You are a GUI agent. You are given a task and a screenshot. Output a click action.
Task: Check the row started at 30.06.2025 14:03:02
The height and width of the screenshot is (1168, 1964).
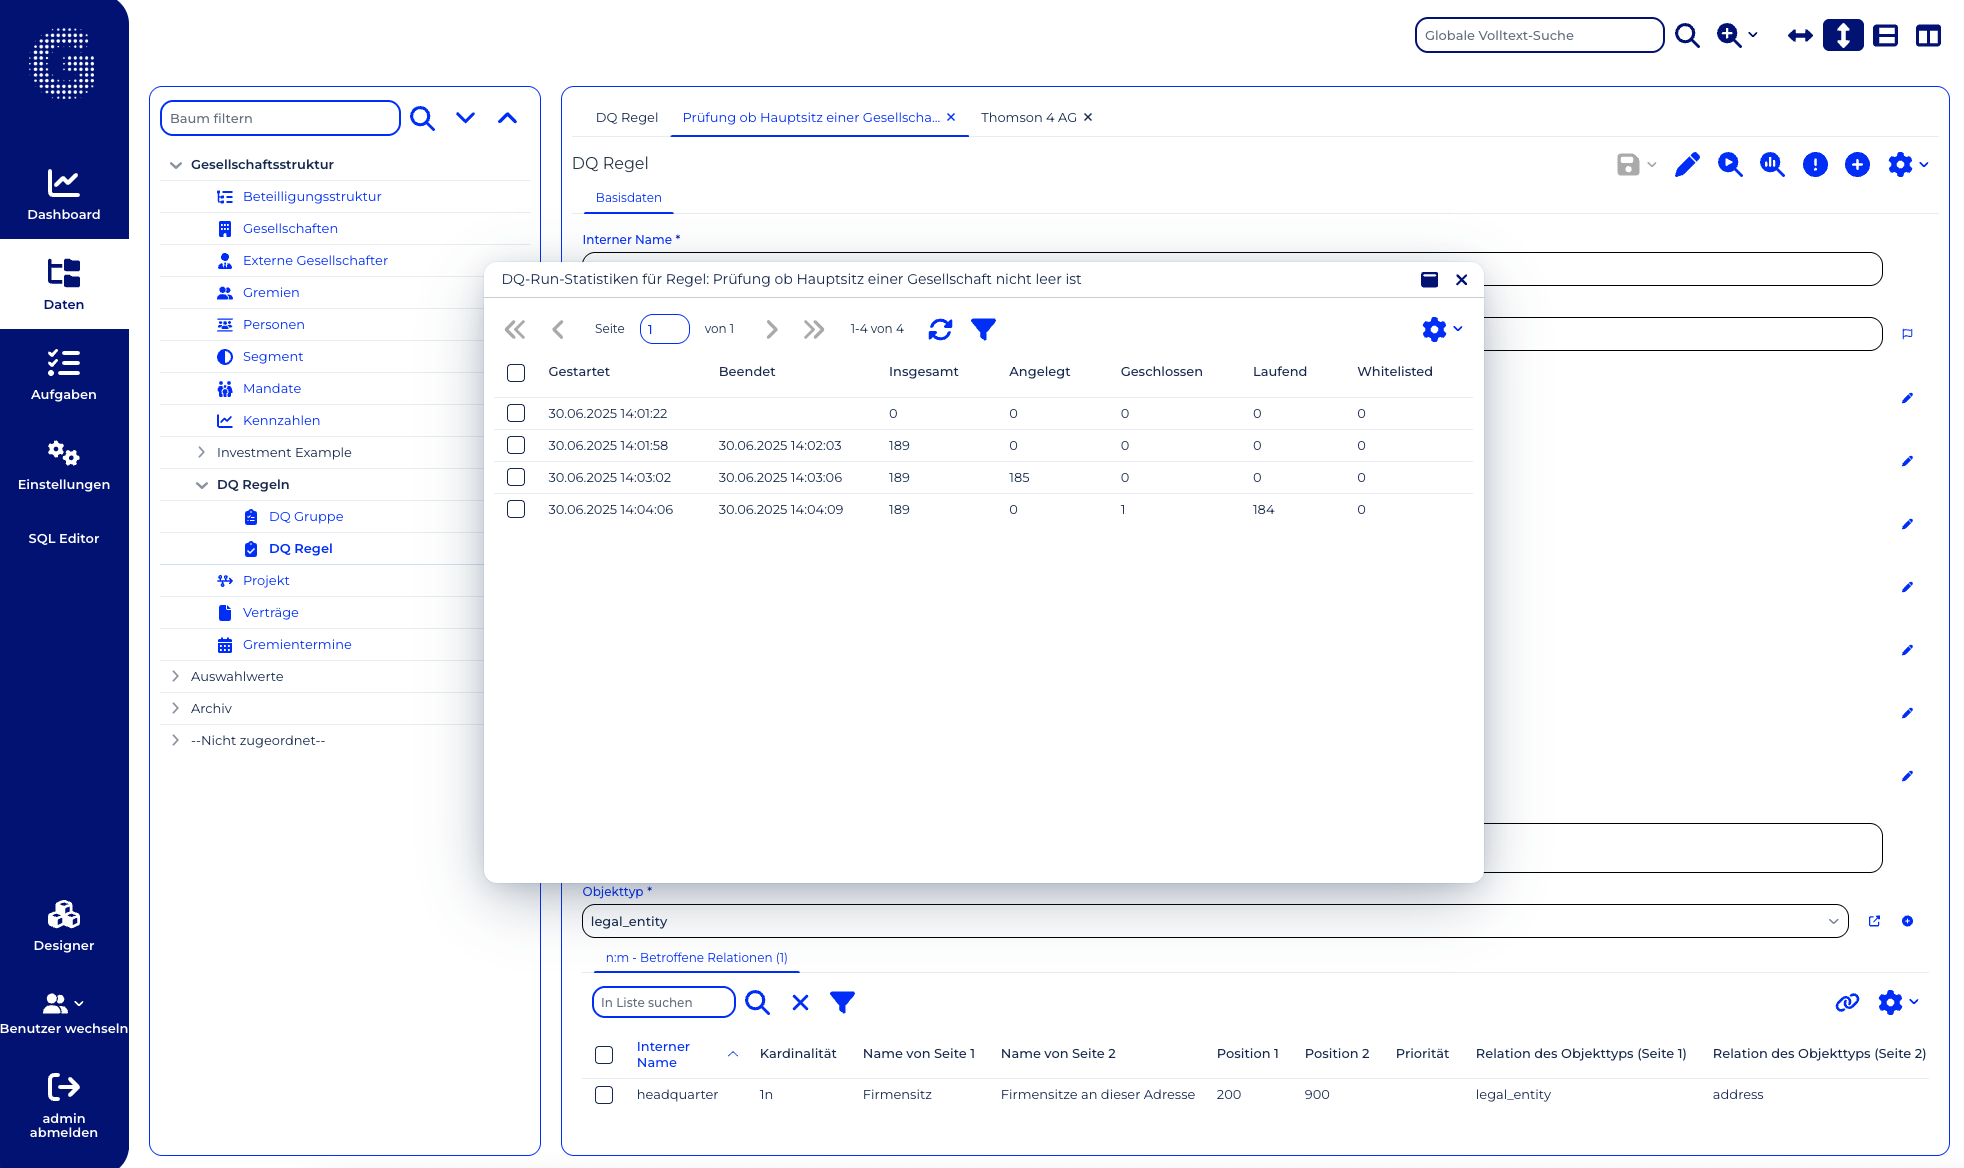tap(516, 477)
